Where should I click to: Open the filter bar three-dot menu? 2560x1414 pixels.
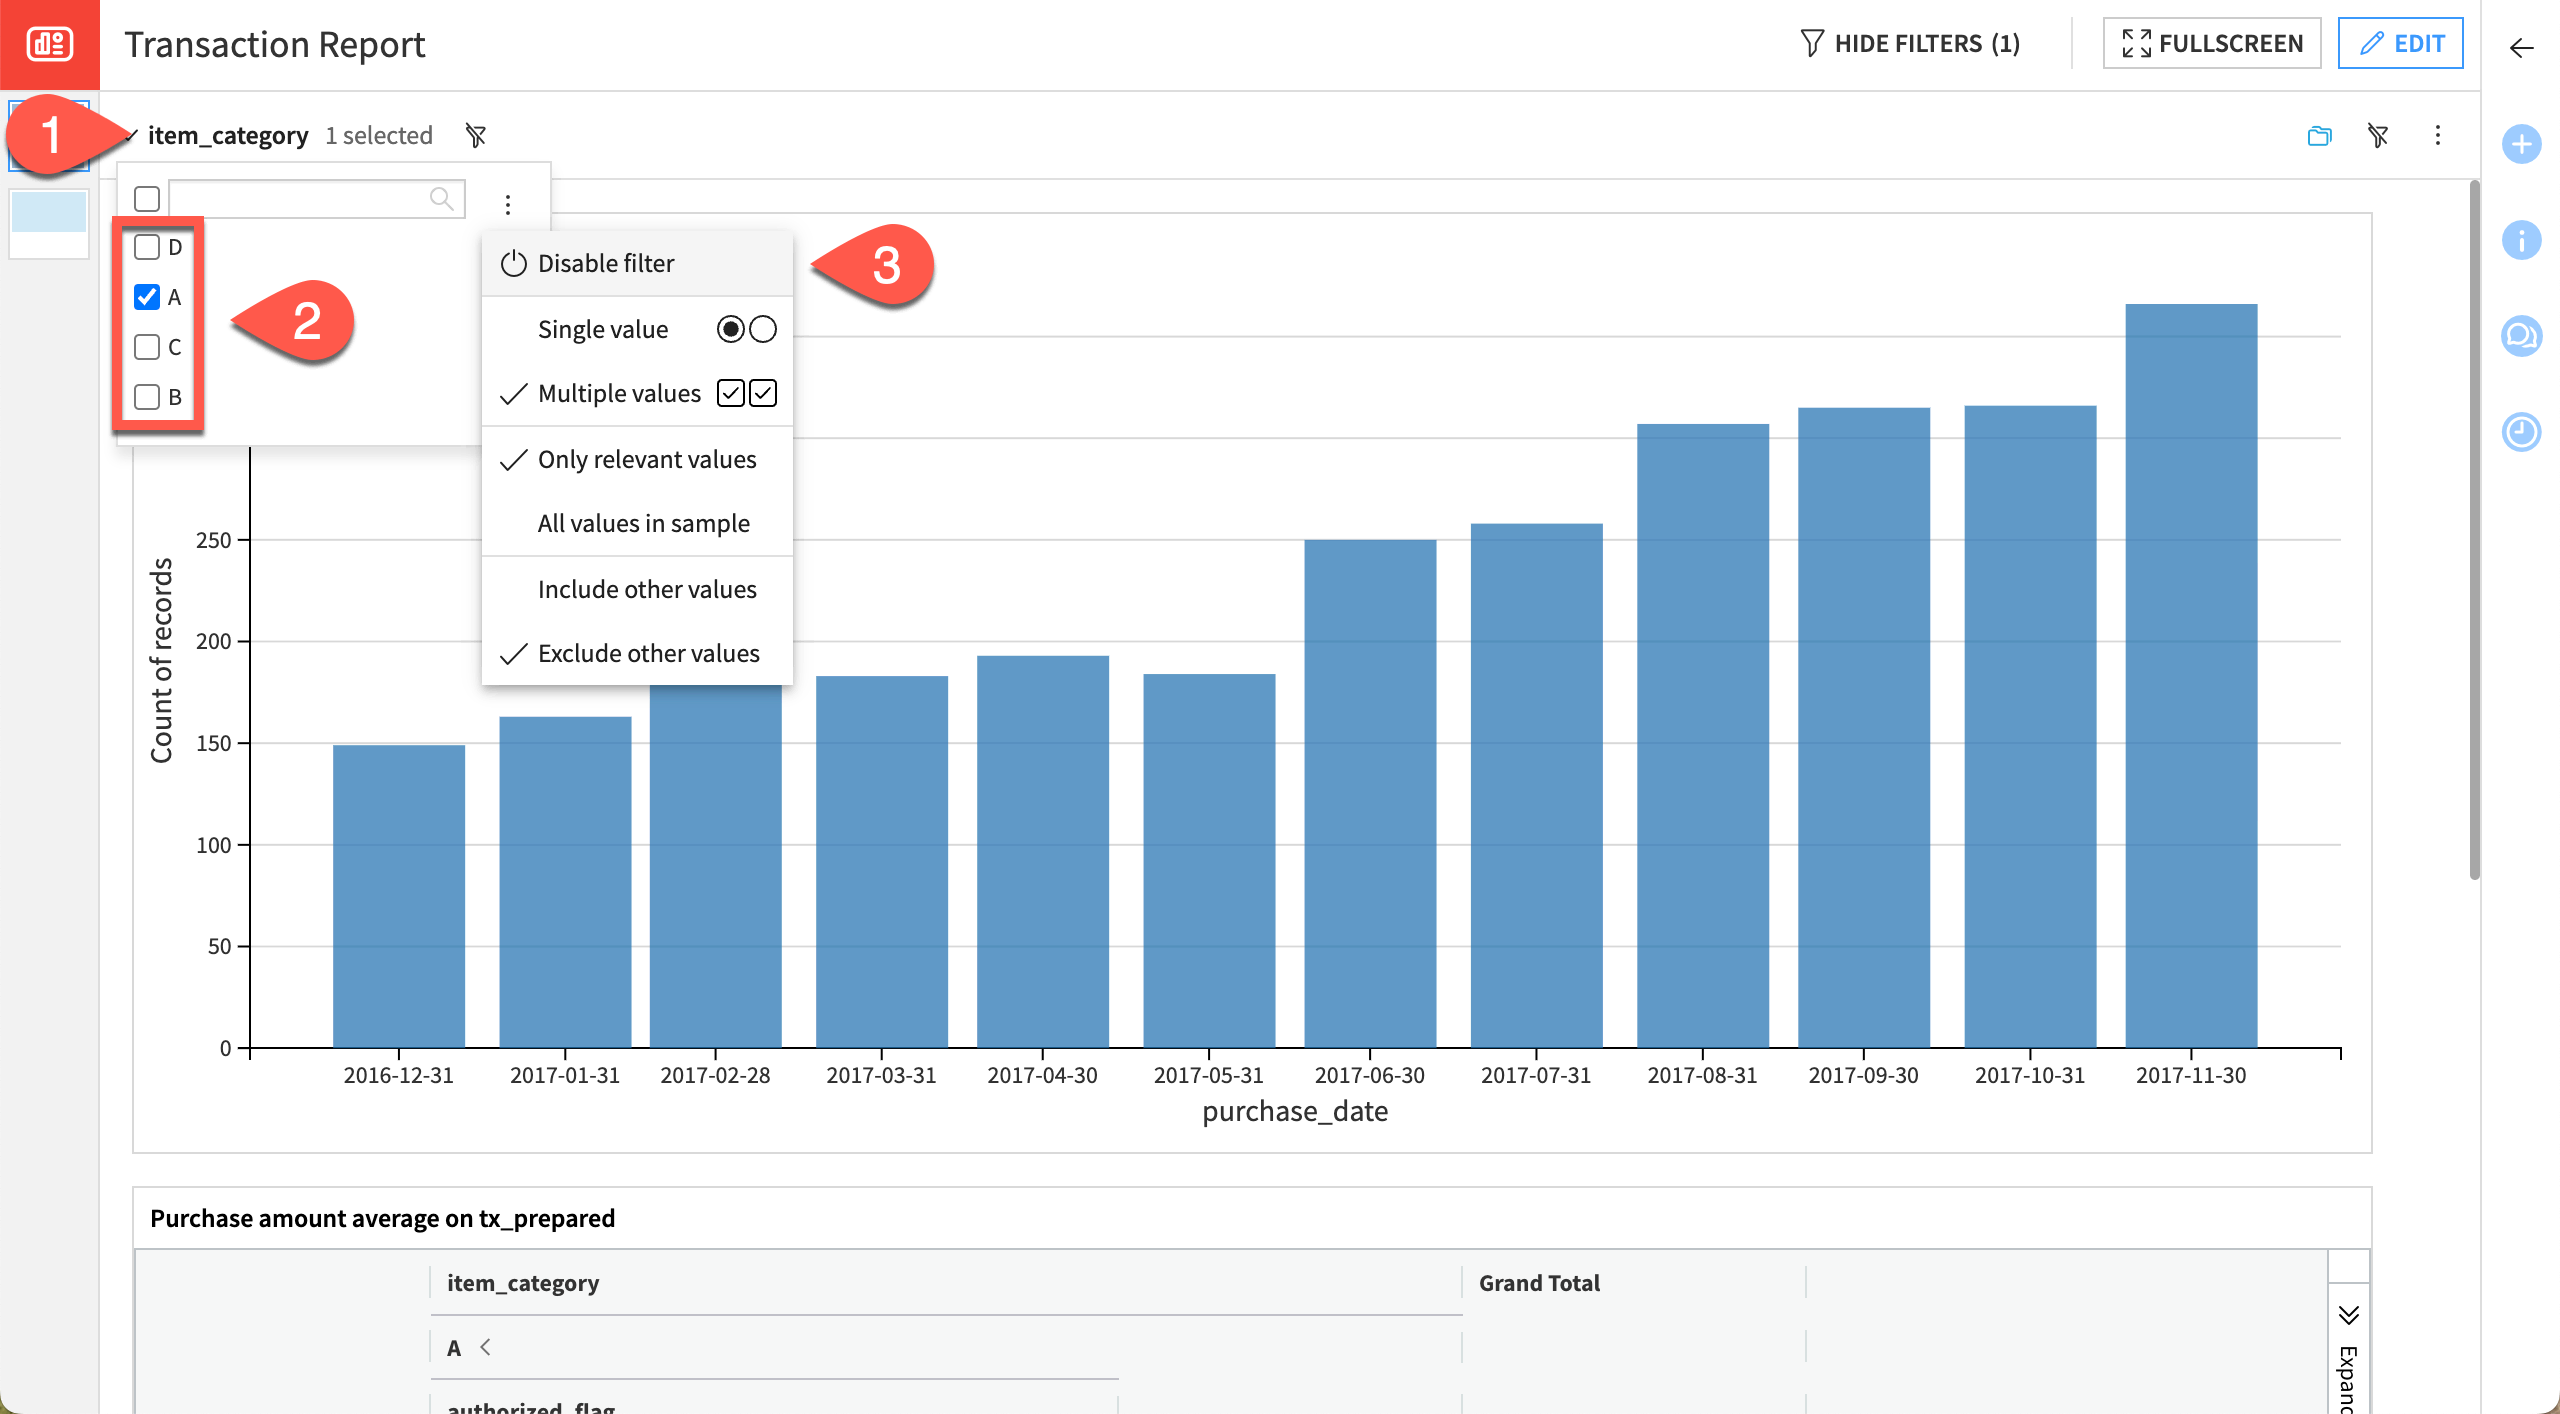(2437, 135)
